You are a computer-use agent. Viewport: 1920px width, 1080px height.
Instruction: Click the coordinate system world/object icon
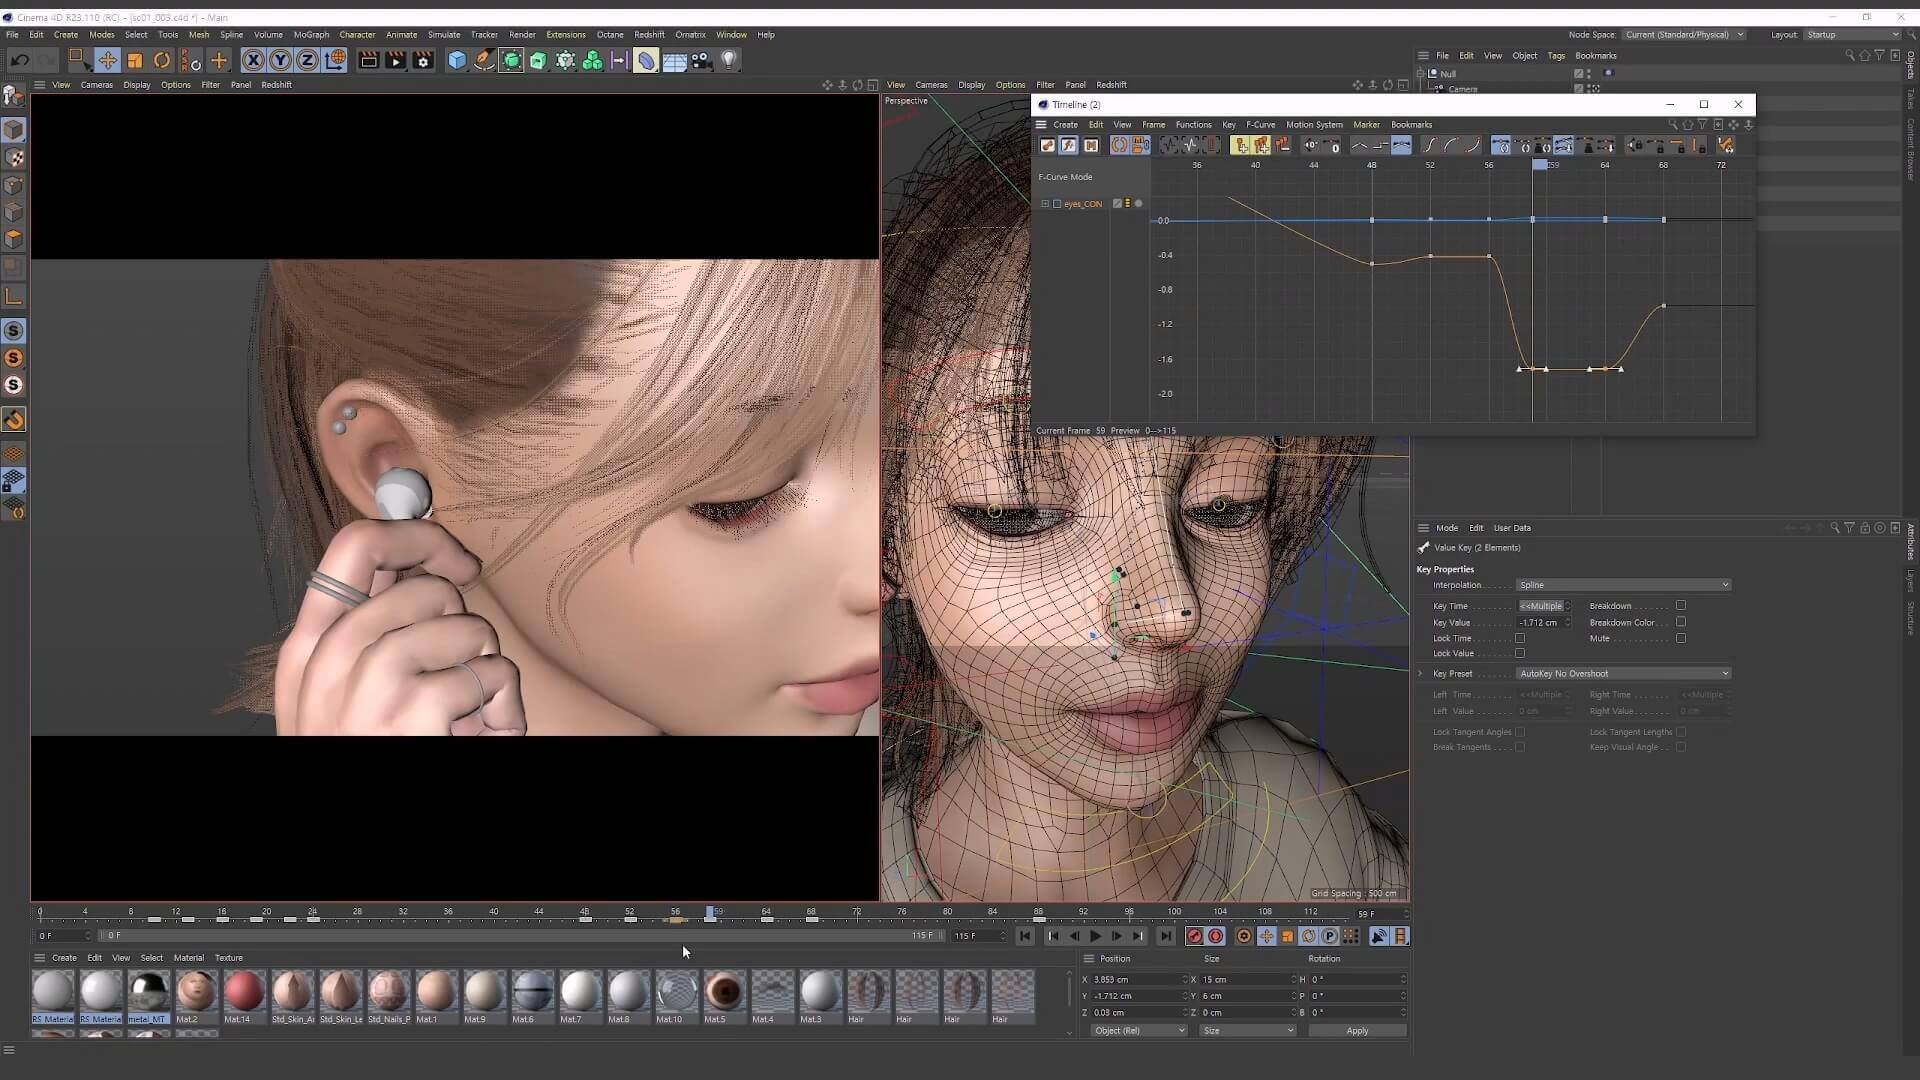[335, 61]
